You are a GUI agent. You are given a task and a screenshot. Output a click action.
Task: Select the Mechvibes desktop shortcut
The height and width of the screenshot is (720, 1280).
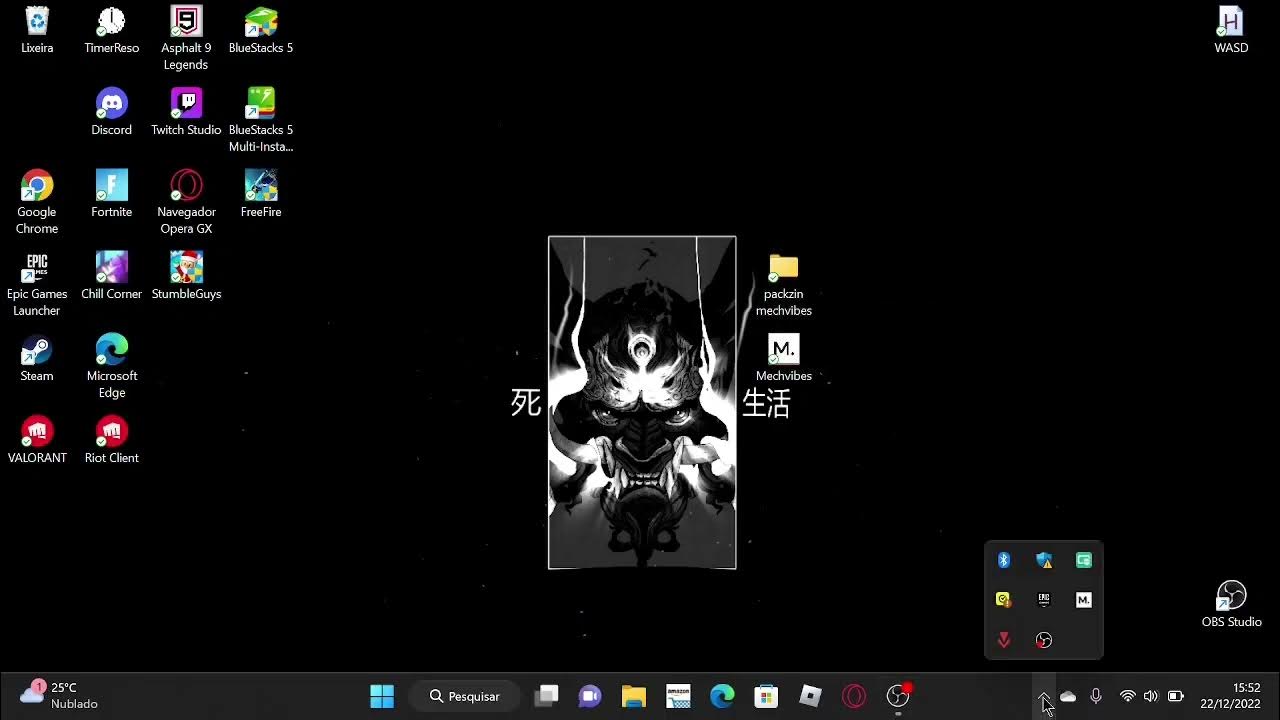[x=784, y=358]
